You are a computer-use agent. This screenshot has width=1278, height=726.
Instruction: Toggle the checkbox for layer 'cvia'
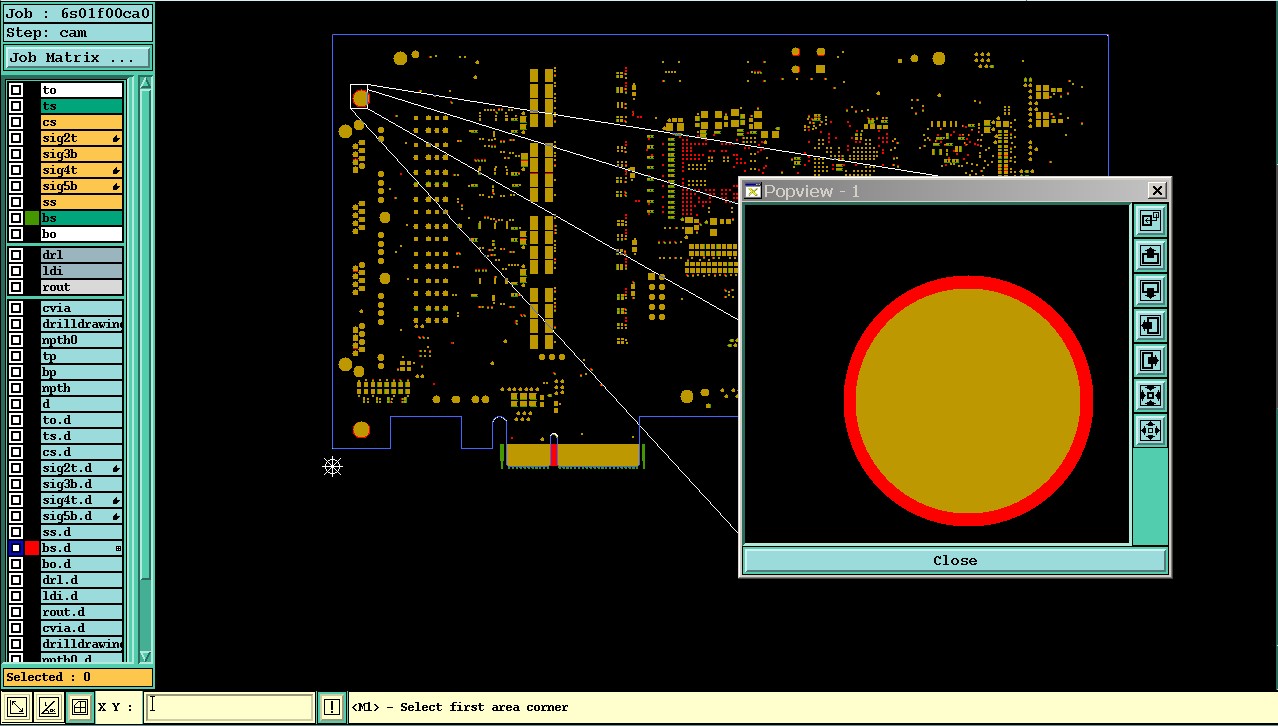click(x=16, y=308)
